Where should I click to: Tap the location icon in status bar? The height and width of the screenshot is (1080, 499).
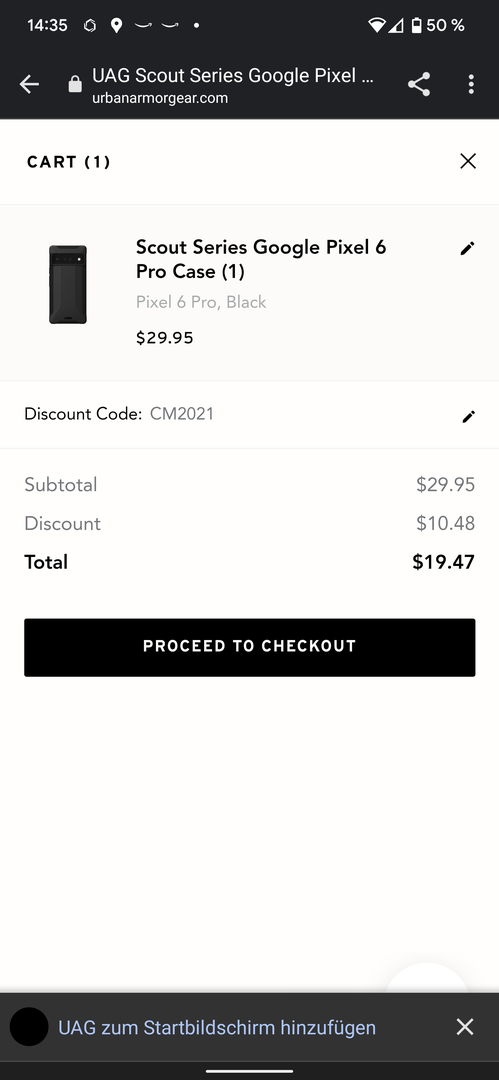click(x=116, y=25)
